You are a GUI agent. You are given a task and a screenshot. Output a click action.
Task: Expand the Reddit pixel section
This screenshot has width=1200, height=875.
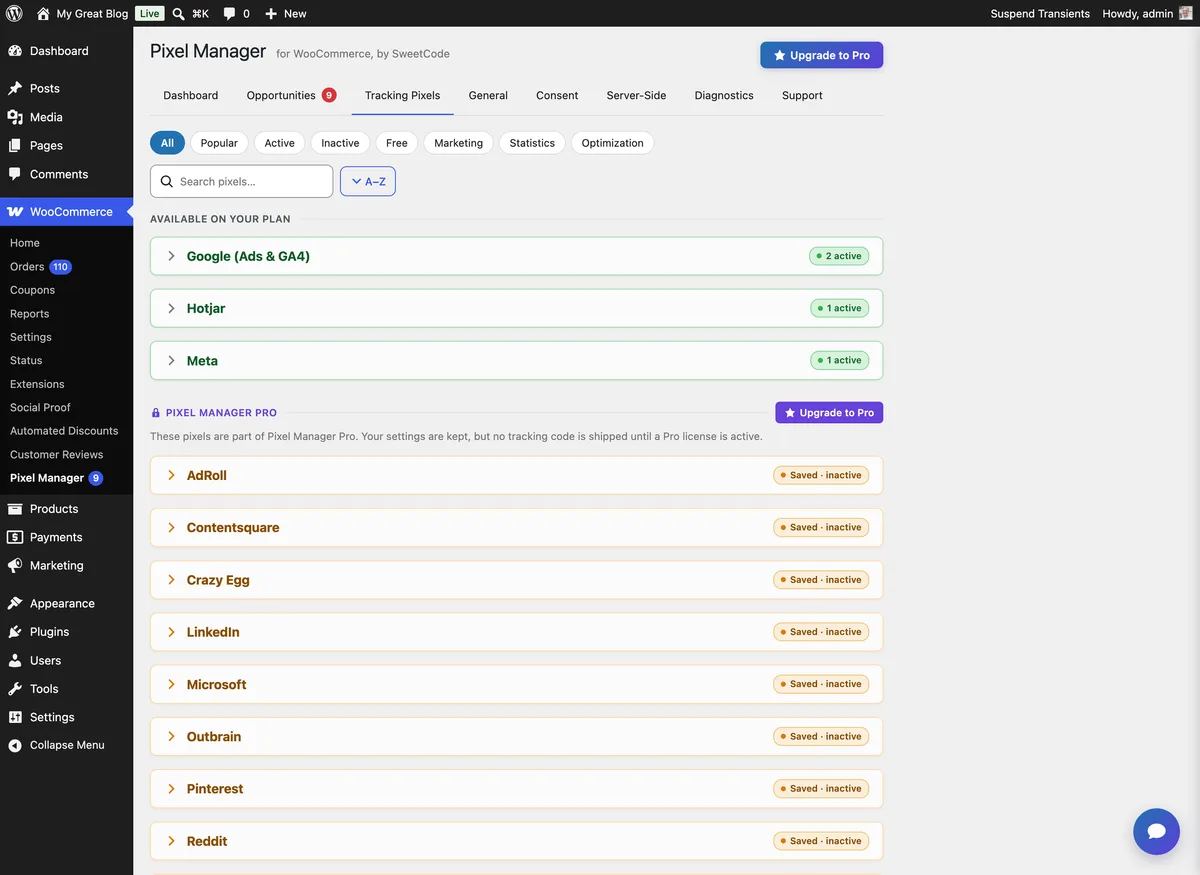click(x=516, y=841)
